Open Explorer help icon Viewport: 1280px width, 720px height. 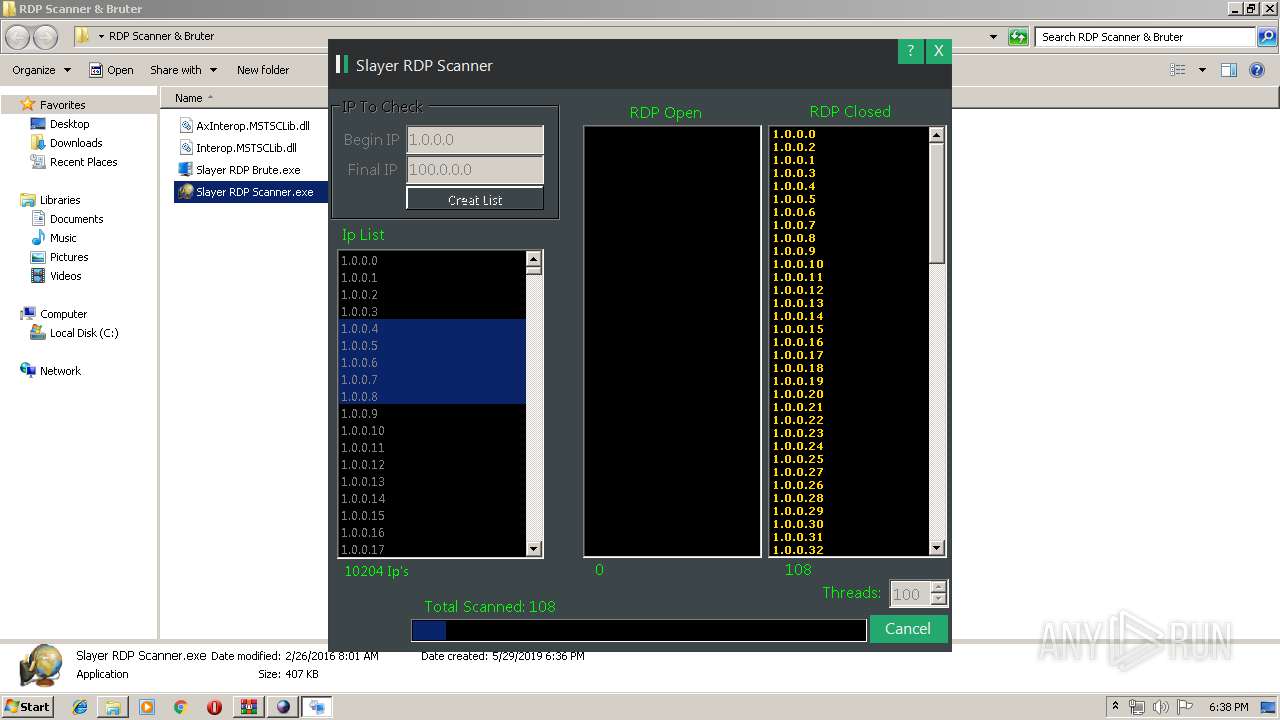(x=1259, y=70)
